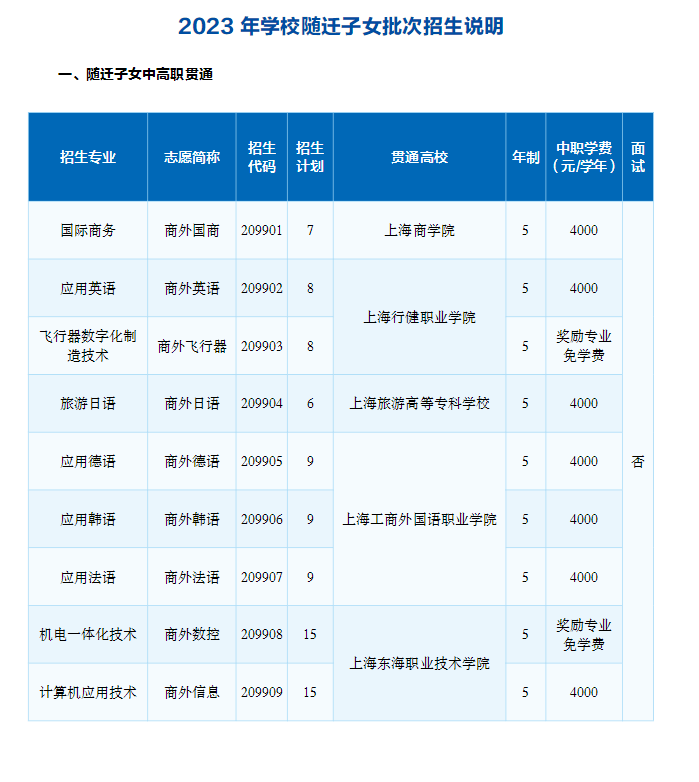This screenshot has height=782, width=699.
Task: Click the 中职学费（元/学年） column header
Action: (x=584, y=157)
